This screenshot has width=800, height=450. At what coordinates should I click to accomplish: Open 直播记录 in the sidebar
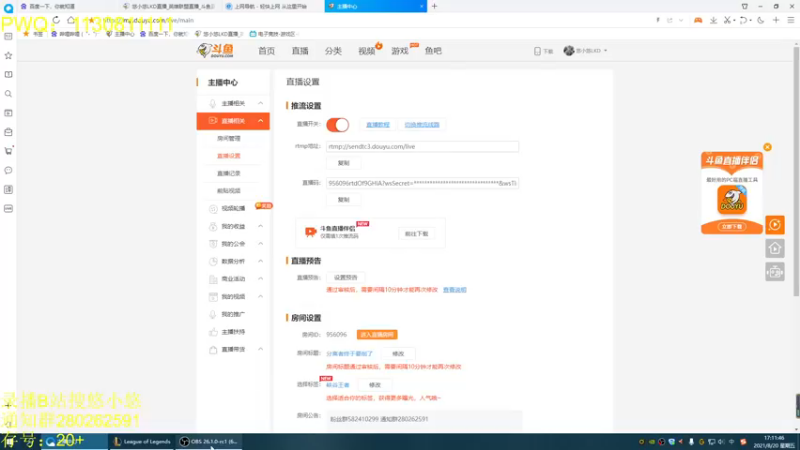click(229, 173)
